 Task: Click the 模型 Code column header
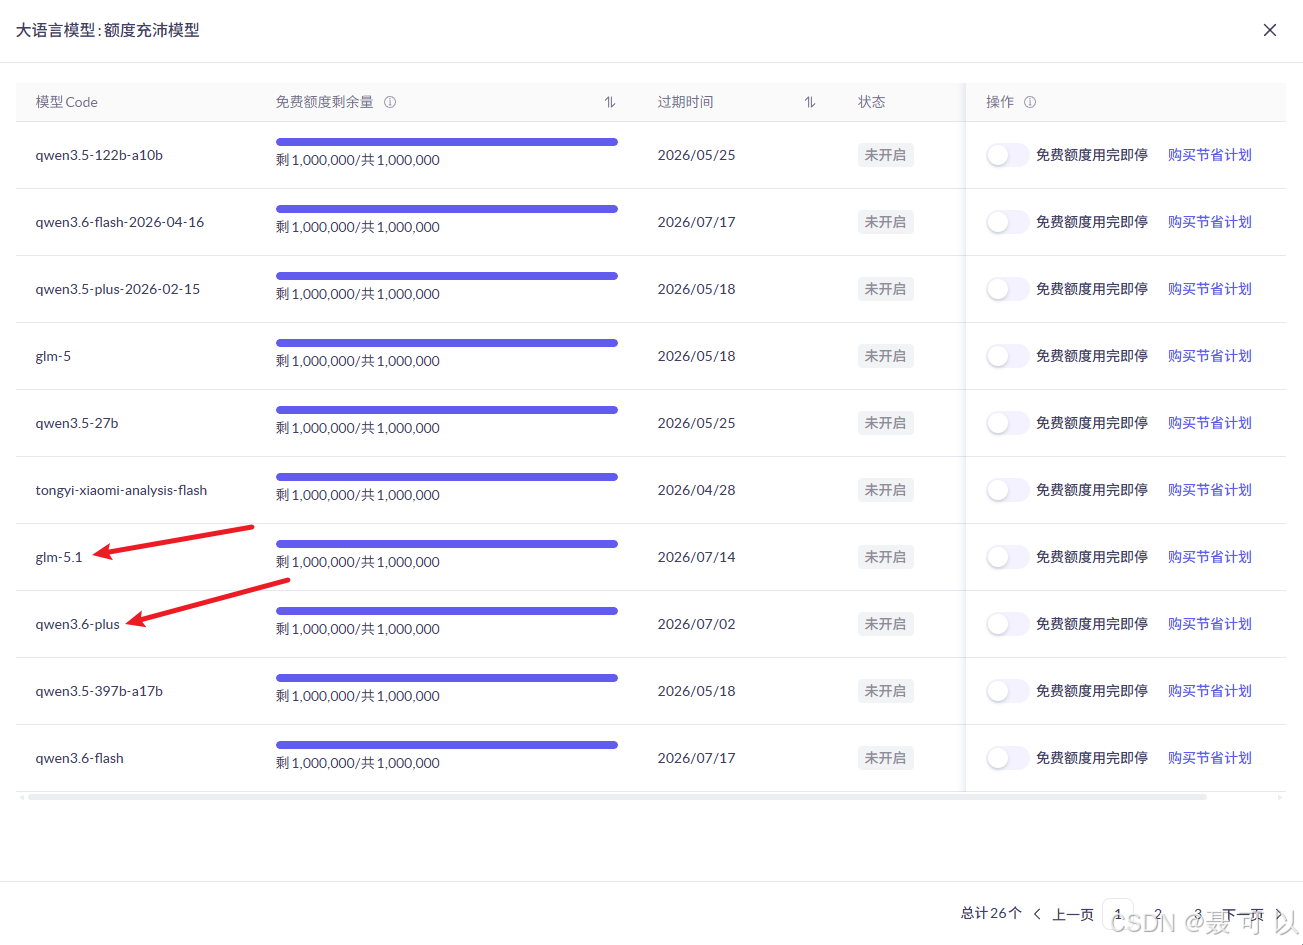[x=67, y=102]
